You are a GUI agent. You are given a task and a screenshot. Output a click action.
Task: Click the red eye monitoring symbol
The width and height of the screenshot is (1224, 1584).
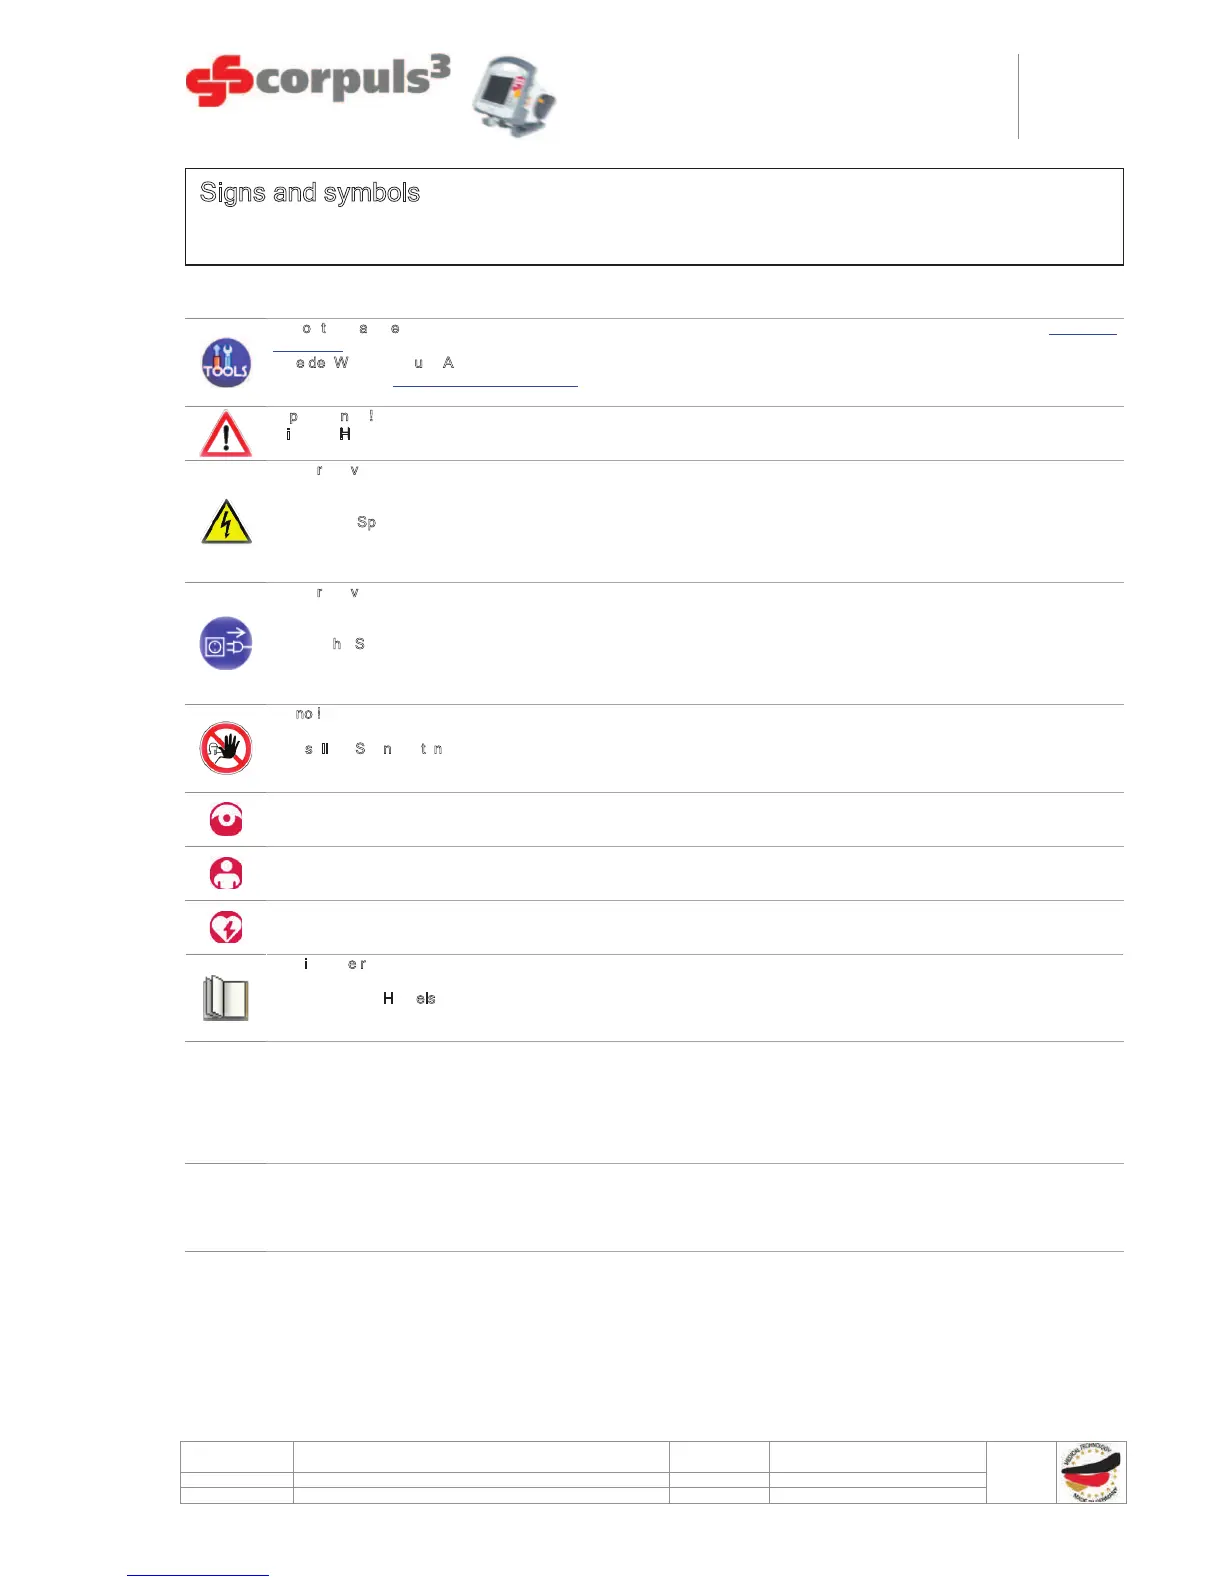pyautogui.click(x=226, y=820)
